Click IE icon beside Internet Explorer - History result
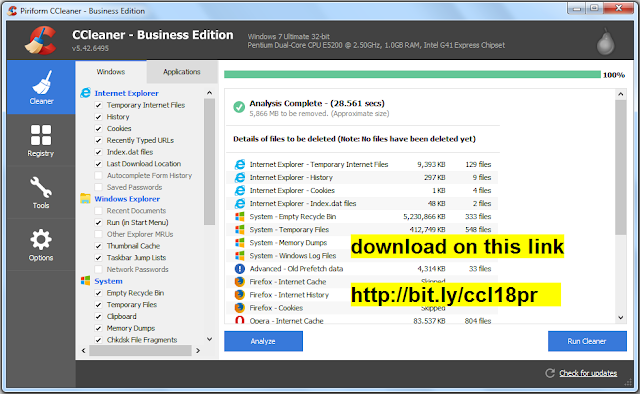The image size is (640, 394). [x=240, y=177]
